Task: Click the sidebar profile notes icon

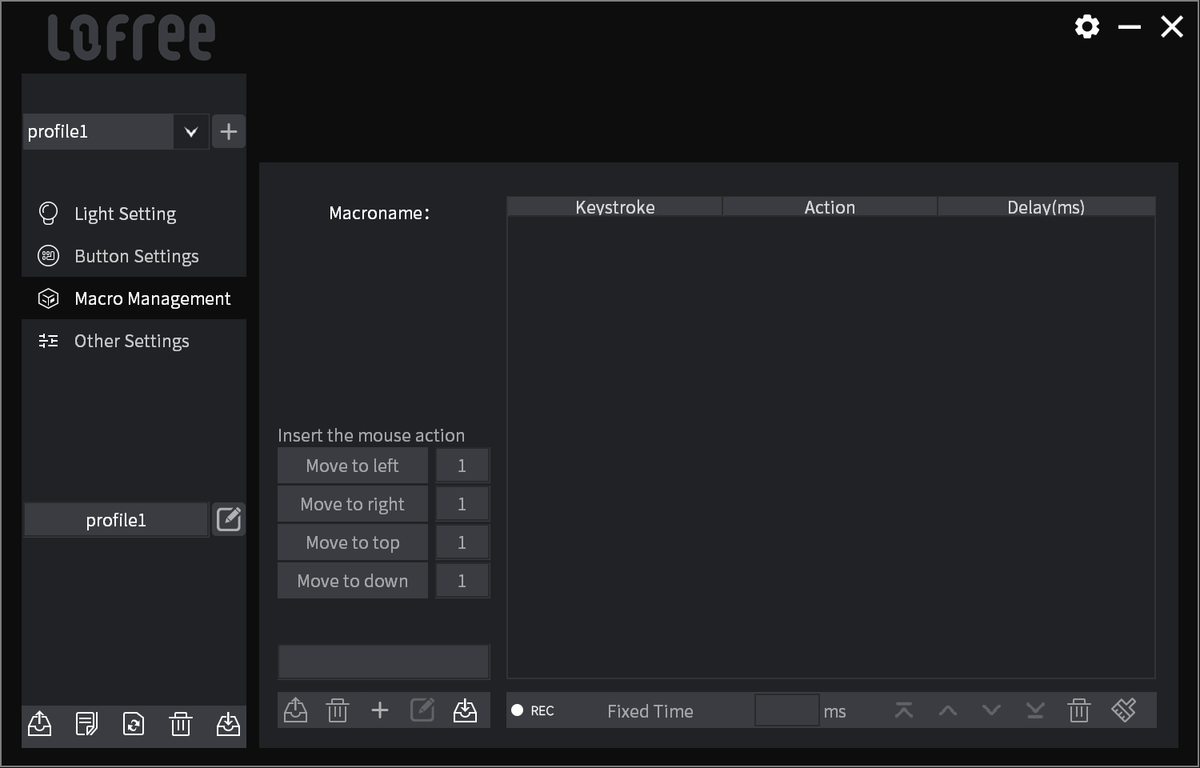Action: point(86,723)
